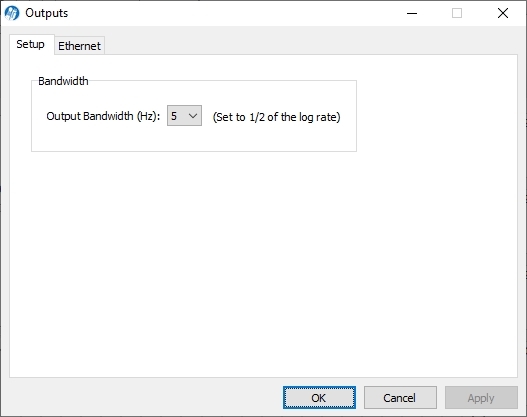Click the disabled maximize box icon
This screenshot has height=417, width=527.
coord(457,13)
